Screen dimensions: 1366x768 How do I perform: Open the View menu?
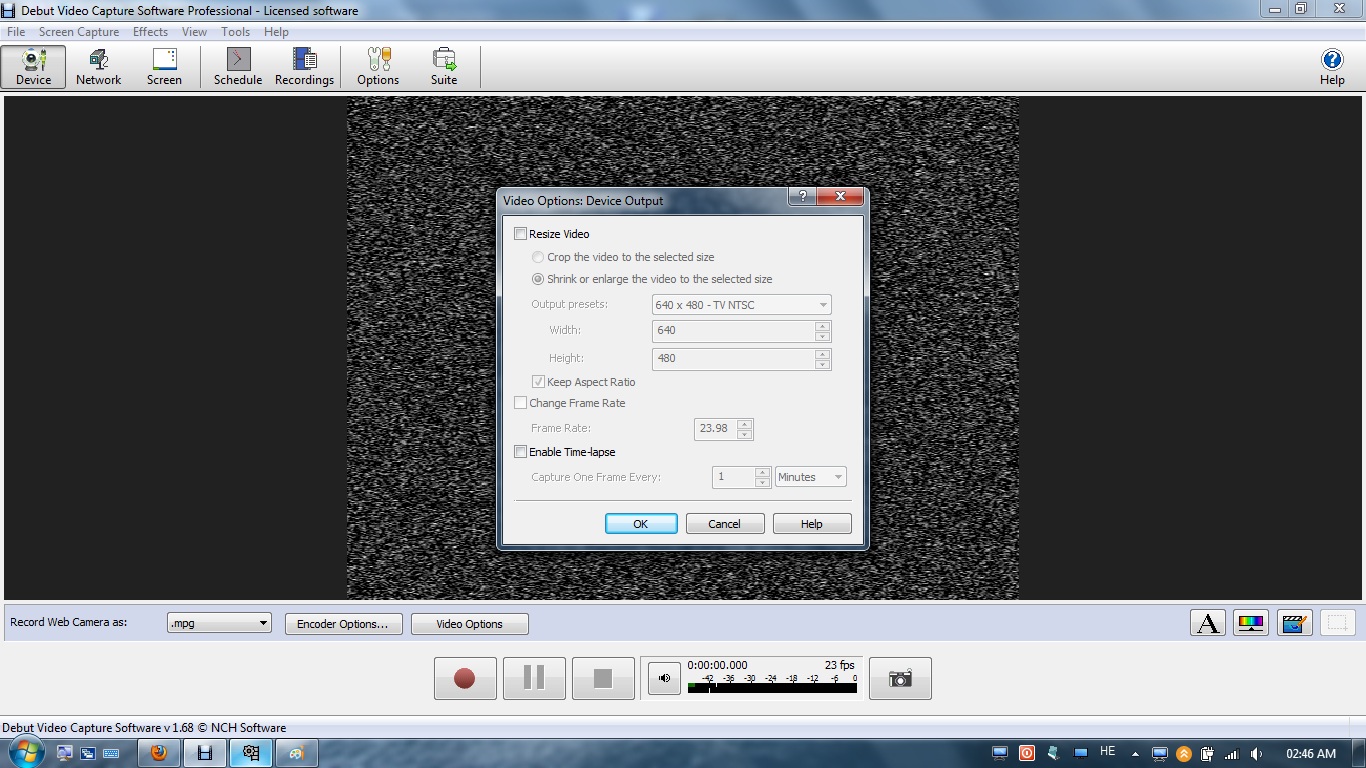pos(194,32)
